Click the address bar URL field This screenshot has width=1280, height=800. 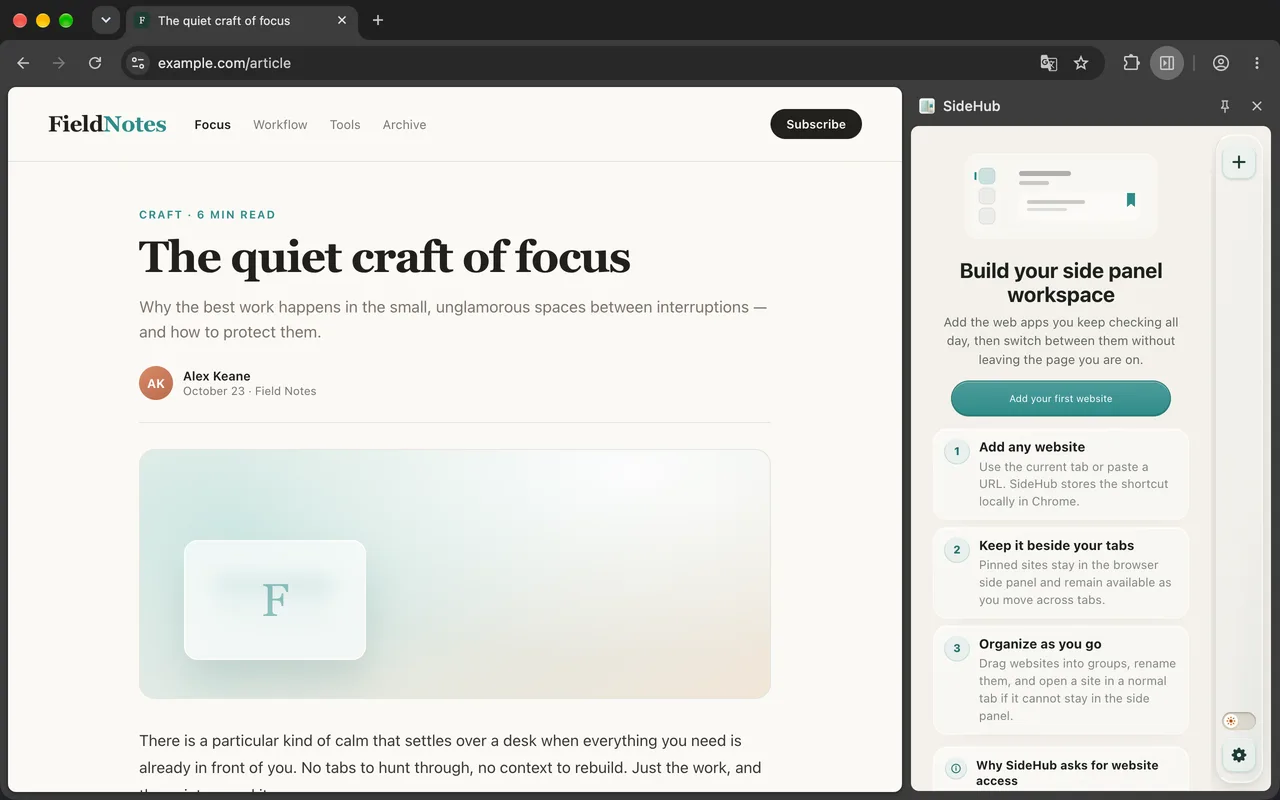pyautogui.click(x=590, y=63)
